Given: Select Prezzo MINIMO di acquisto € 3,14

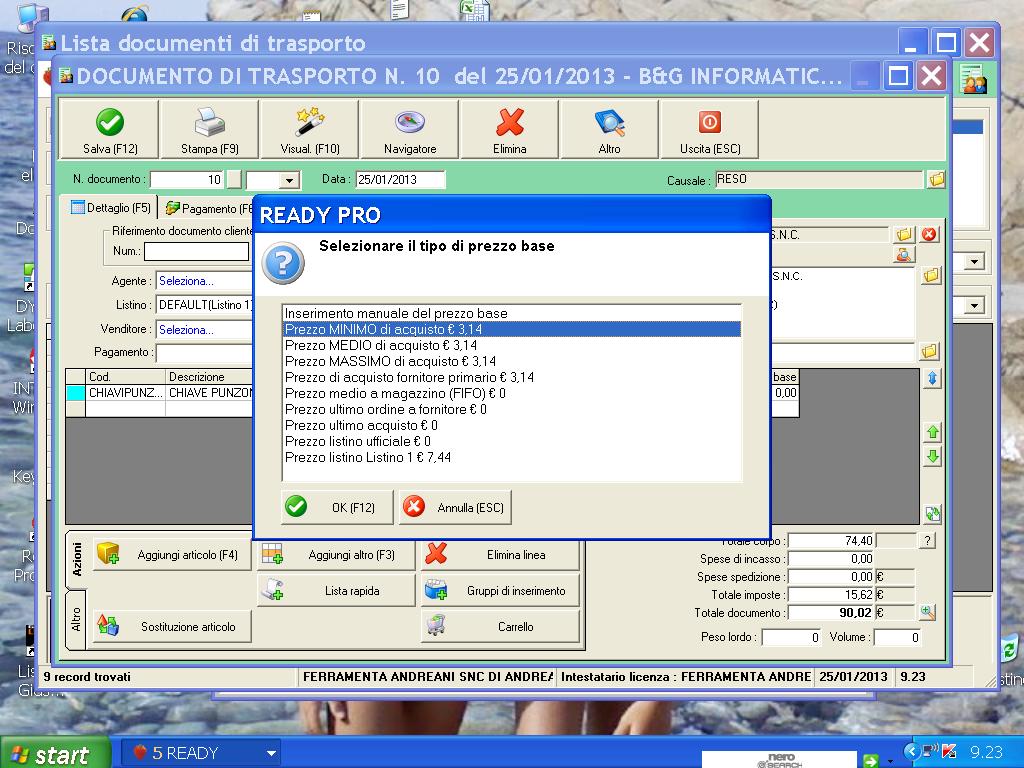Looking at the screenshot, I should 512,329.
